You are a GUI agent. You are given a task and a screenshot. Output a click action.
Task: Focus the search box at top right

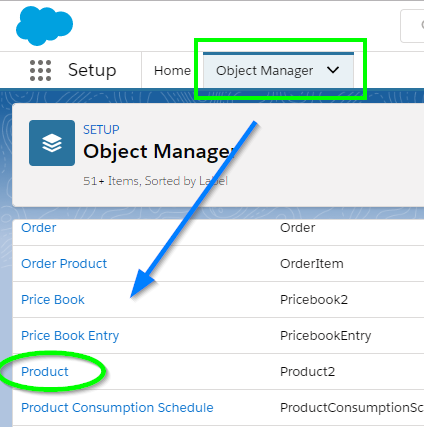412,26
